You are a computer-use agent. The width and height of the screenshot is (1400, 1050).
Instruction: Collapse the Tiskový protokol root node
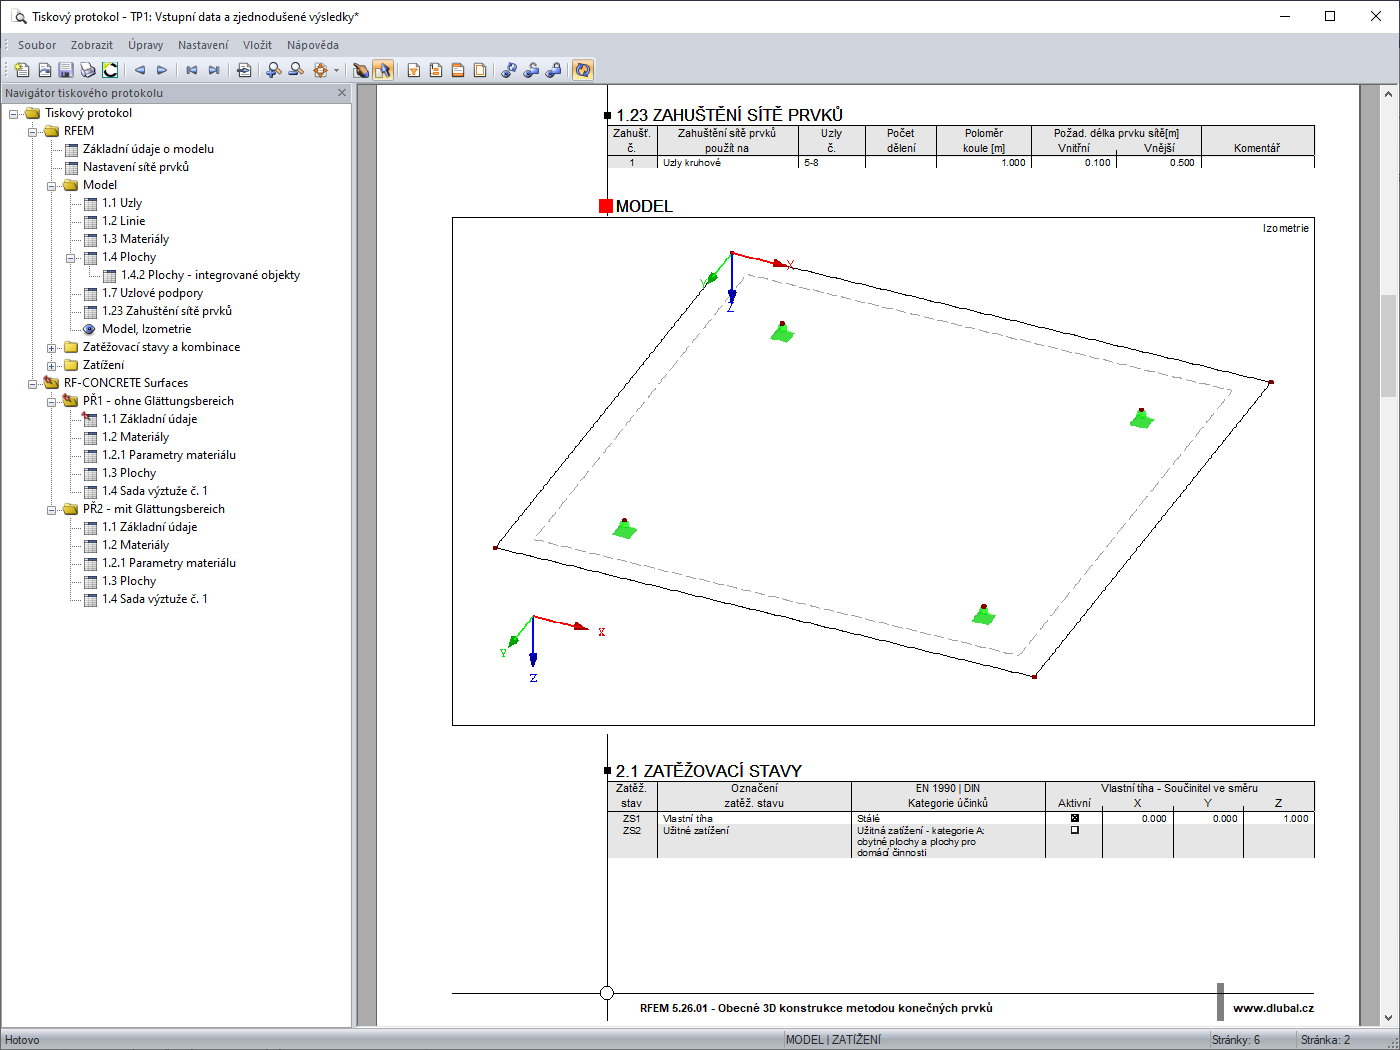[14, 113]
